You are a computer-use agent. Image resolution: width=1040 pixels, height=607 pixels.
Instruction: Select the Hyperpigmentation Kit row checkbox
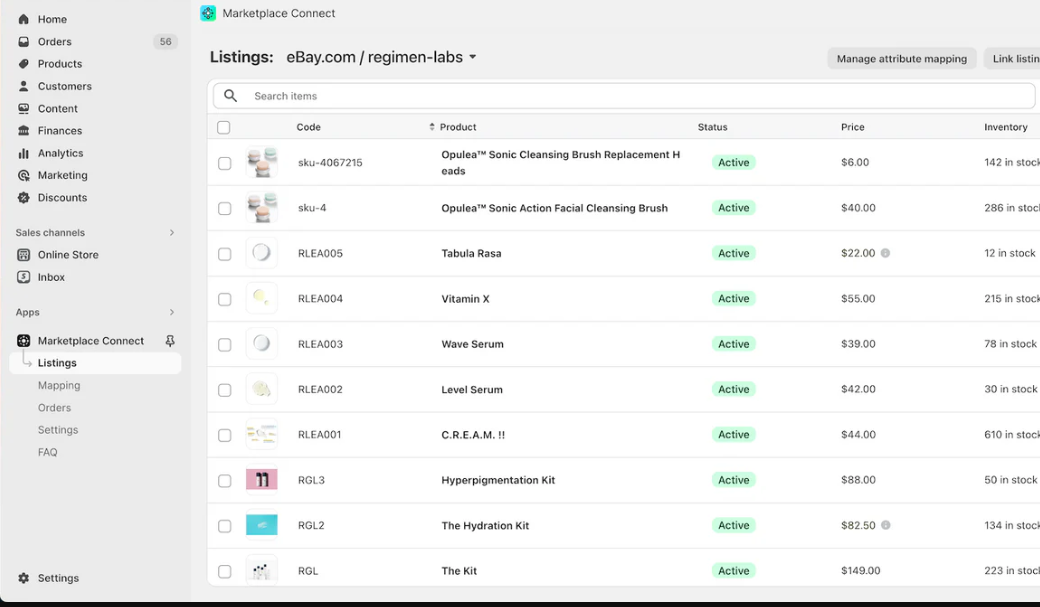[224, 481]
